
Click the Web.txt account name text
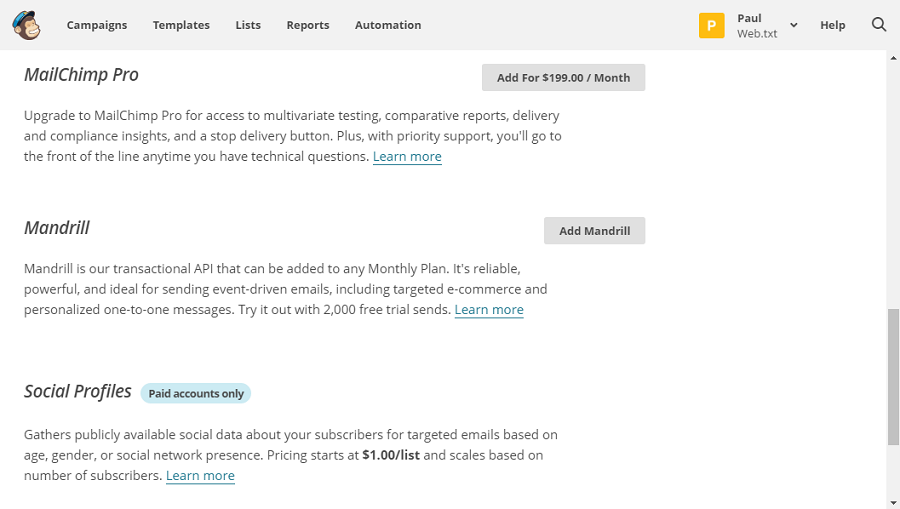click(757, 33)
